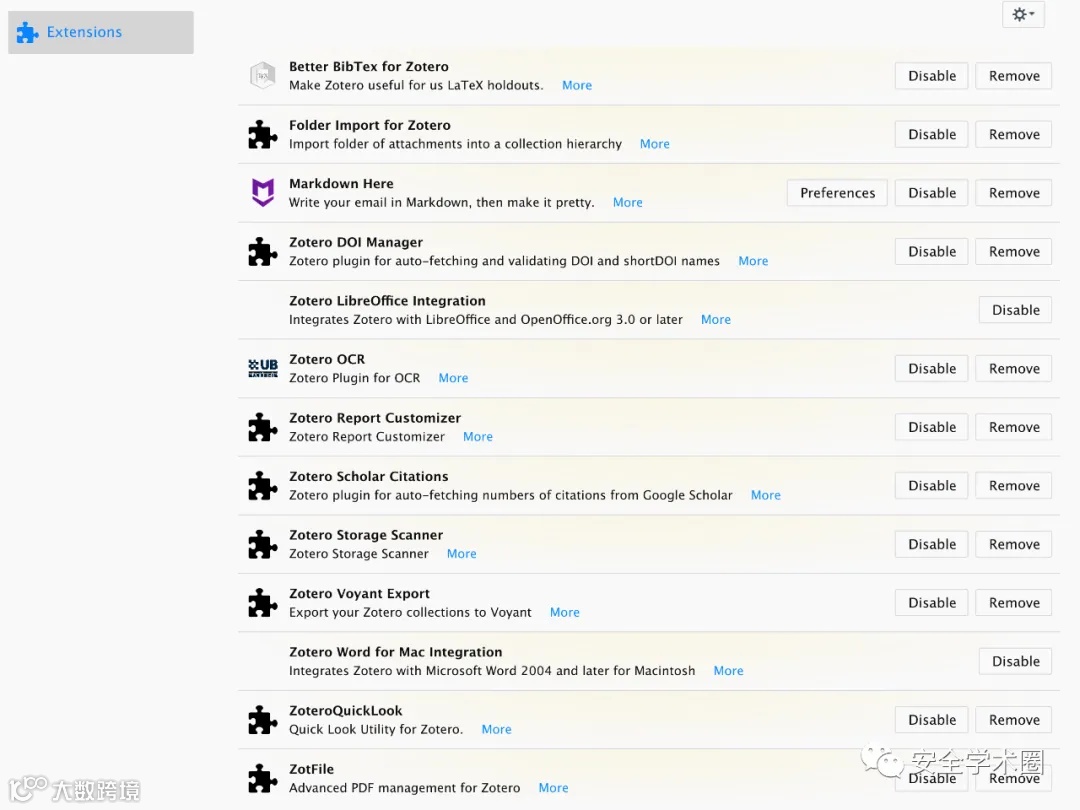Click the Zotero Voyant Export puzzle icon
1080x810 pixels.
pos(262,603)
